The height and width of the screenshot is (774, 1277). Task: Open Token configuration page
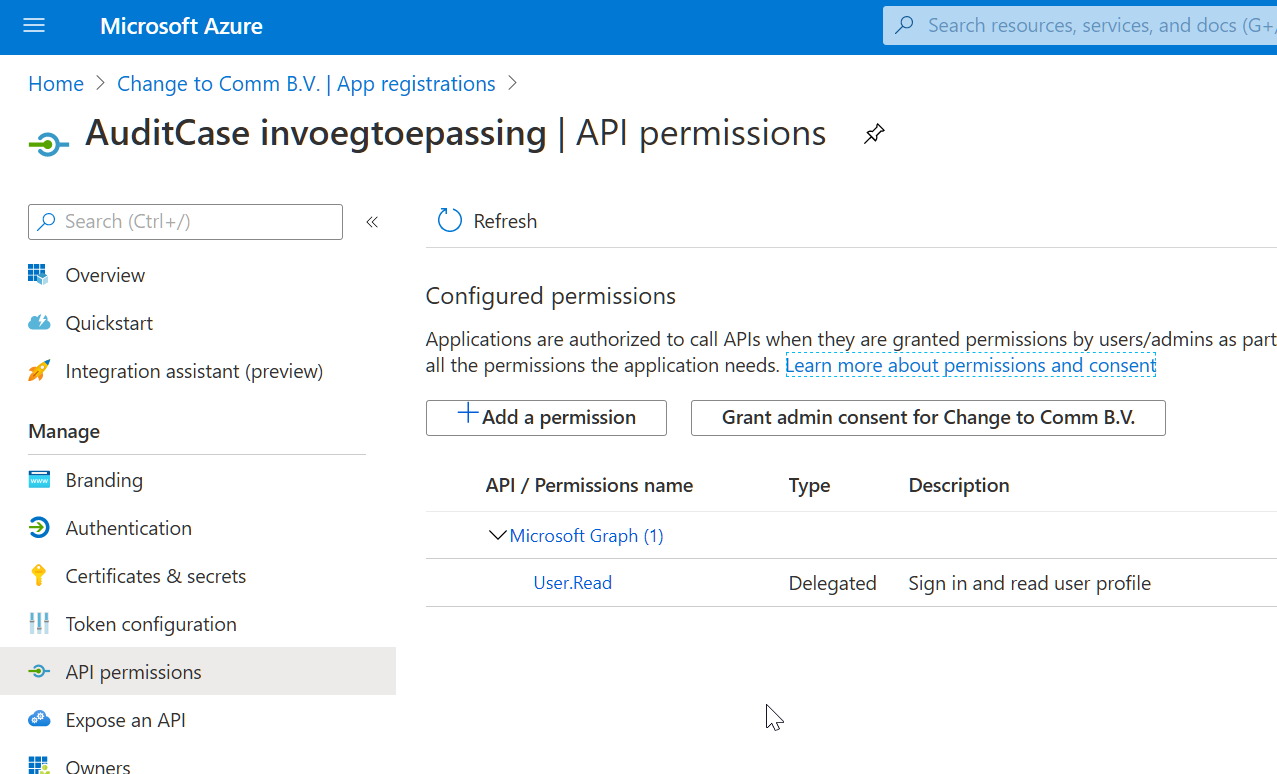151,624
